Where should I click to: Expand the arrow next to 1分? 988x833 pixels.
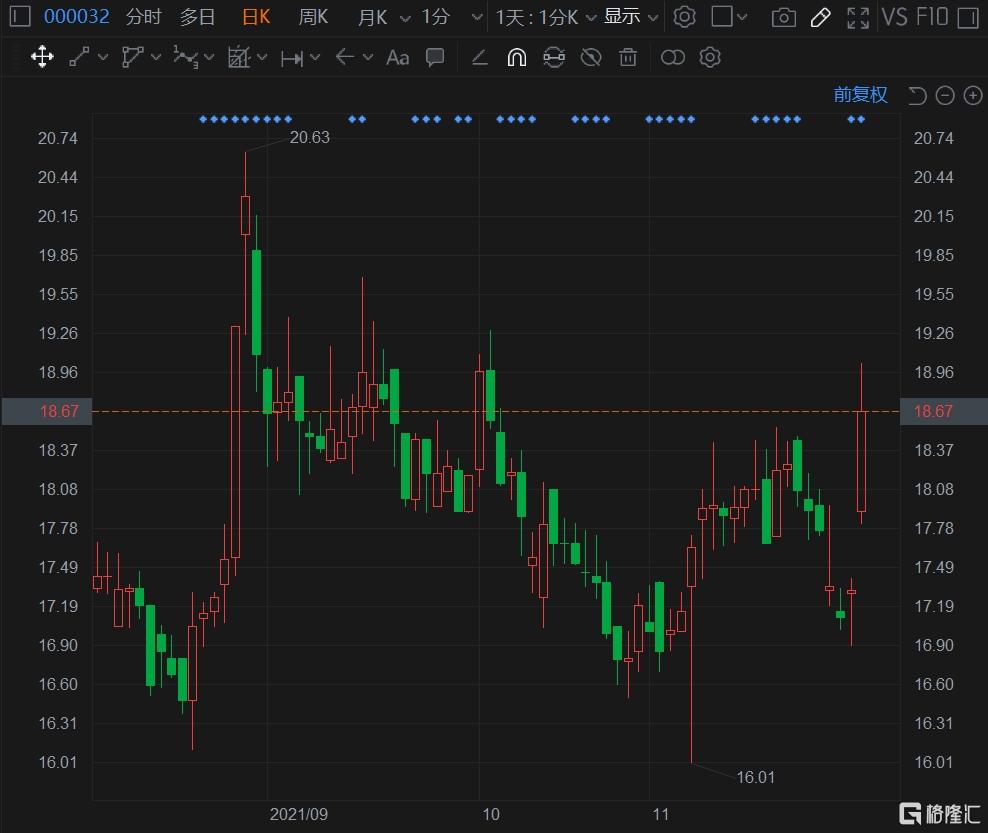coord(477,18)
